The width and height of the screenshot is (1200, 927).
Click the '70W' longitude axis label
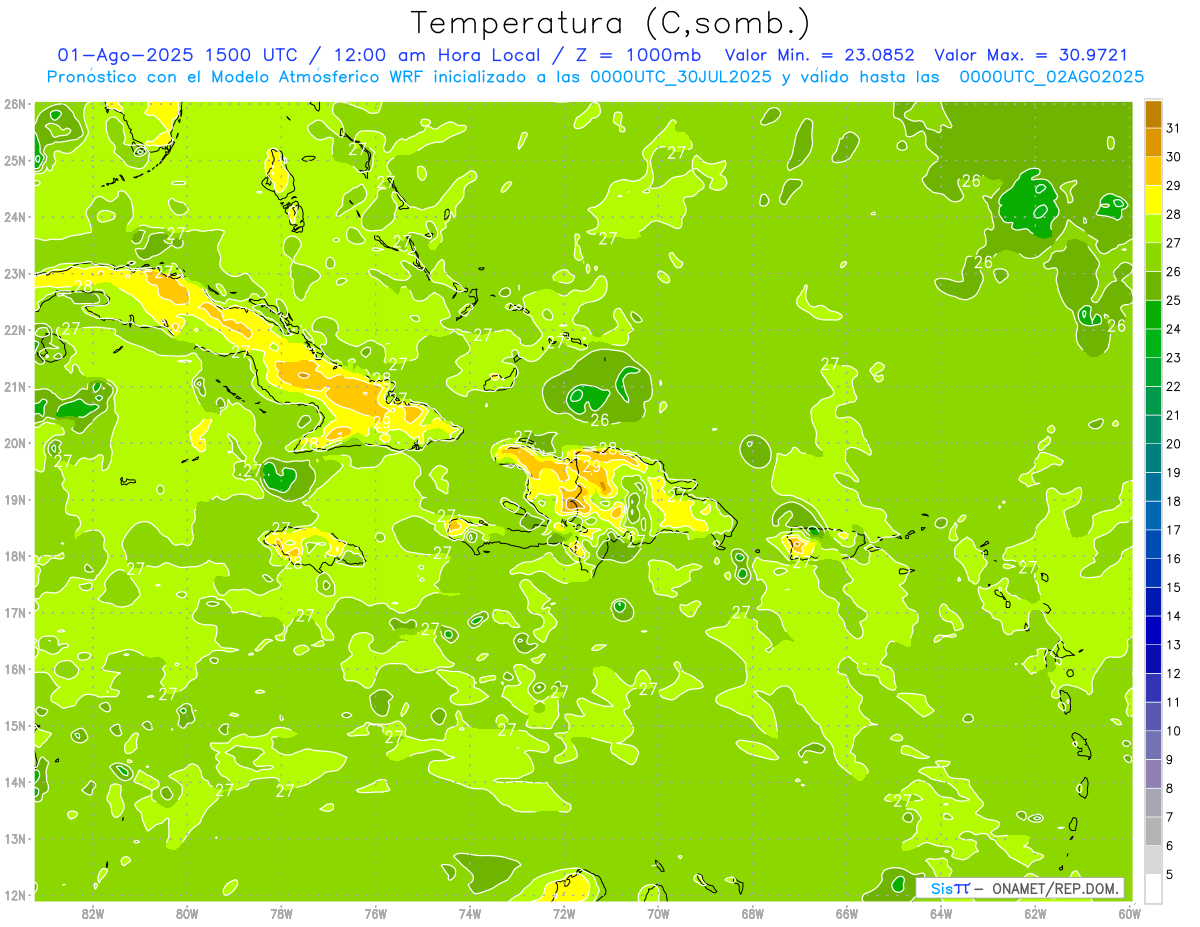pyautogui.click(x=658, y=913)
